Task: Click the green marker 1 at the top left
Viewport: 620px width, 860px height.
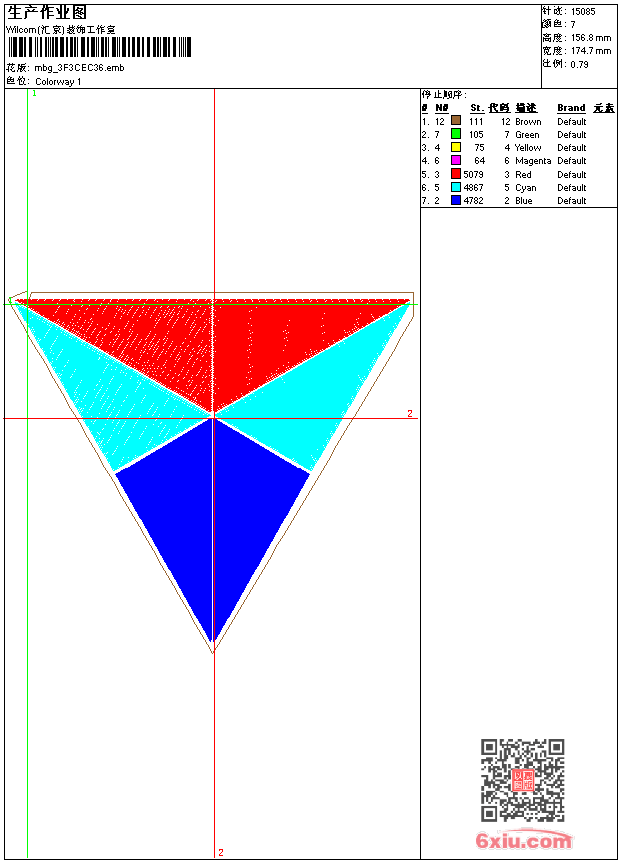Action: tap(34, 93)
